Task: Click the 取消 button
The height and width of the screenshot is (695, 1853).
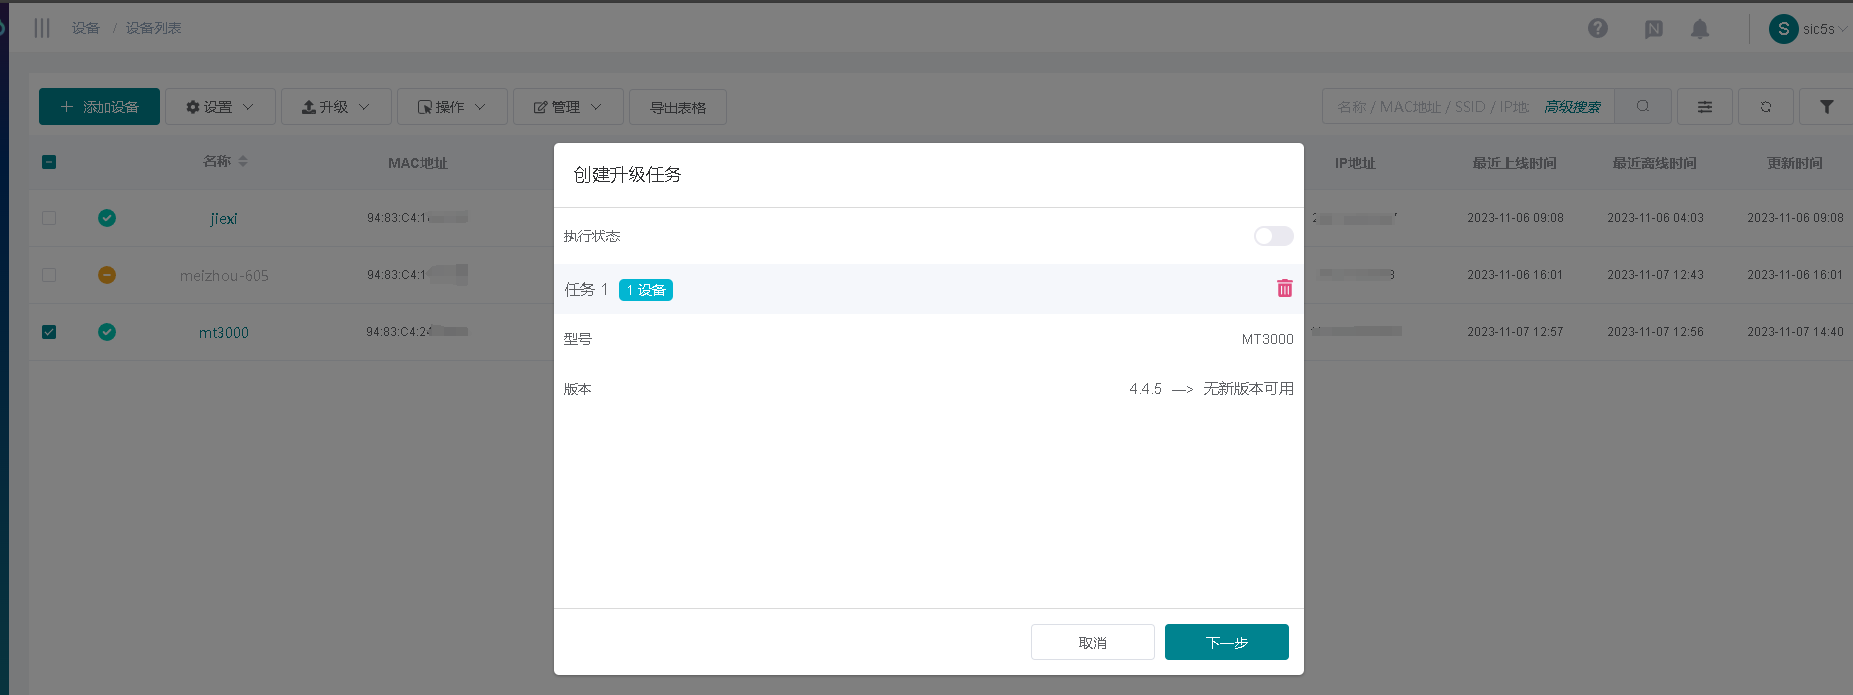Action: coord(1092,642)
